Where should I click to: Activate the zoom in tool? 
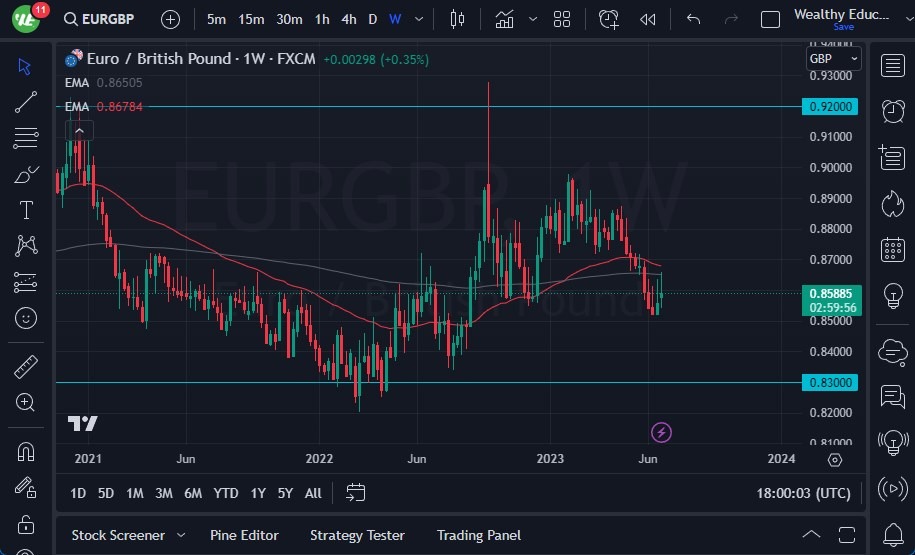(x=26, y=402)
